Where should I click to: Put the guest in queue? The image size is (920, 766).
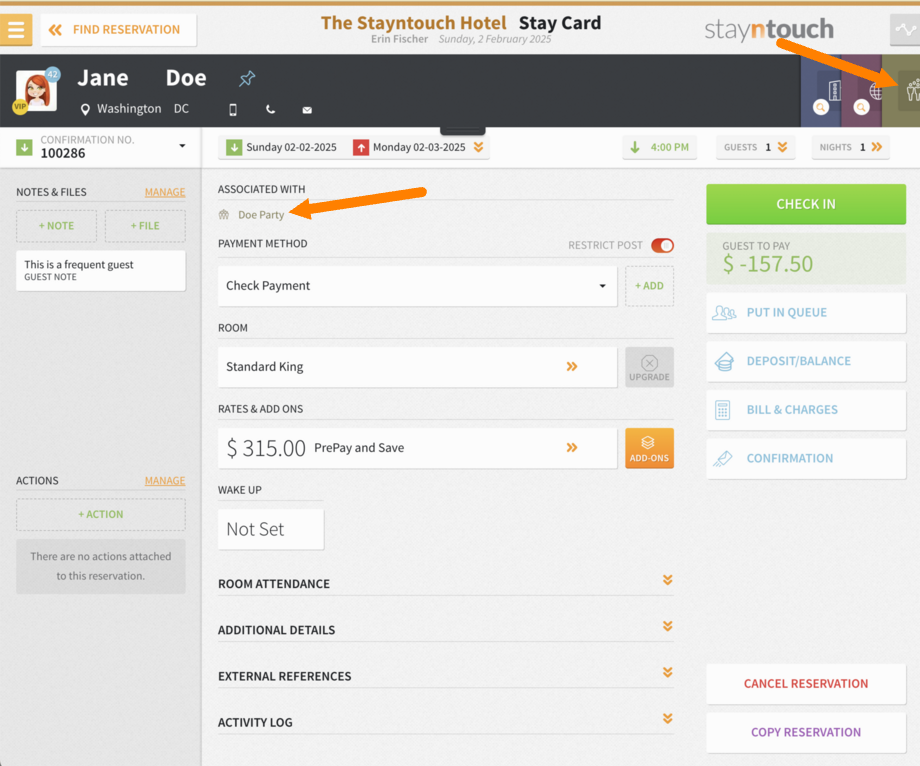[806, 313]
